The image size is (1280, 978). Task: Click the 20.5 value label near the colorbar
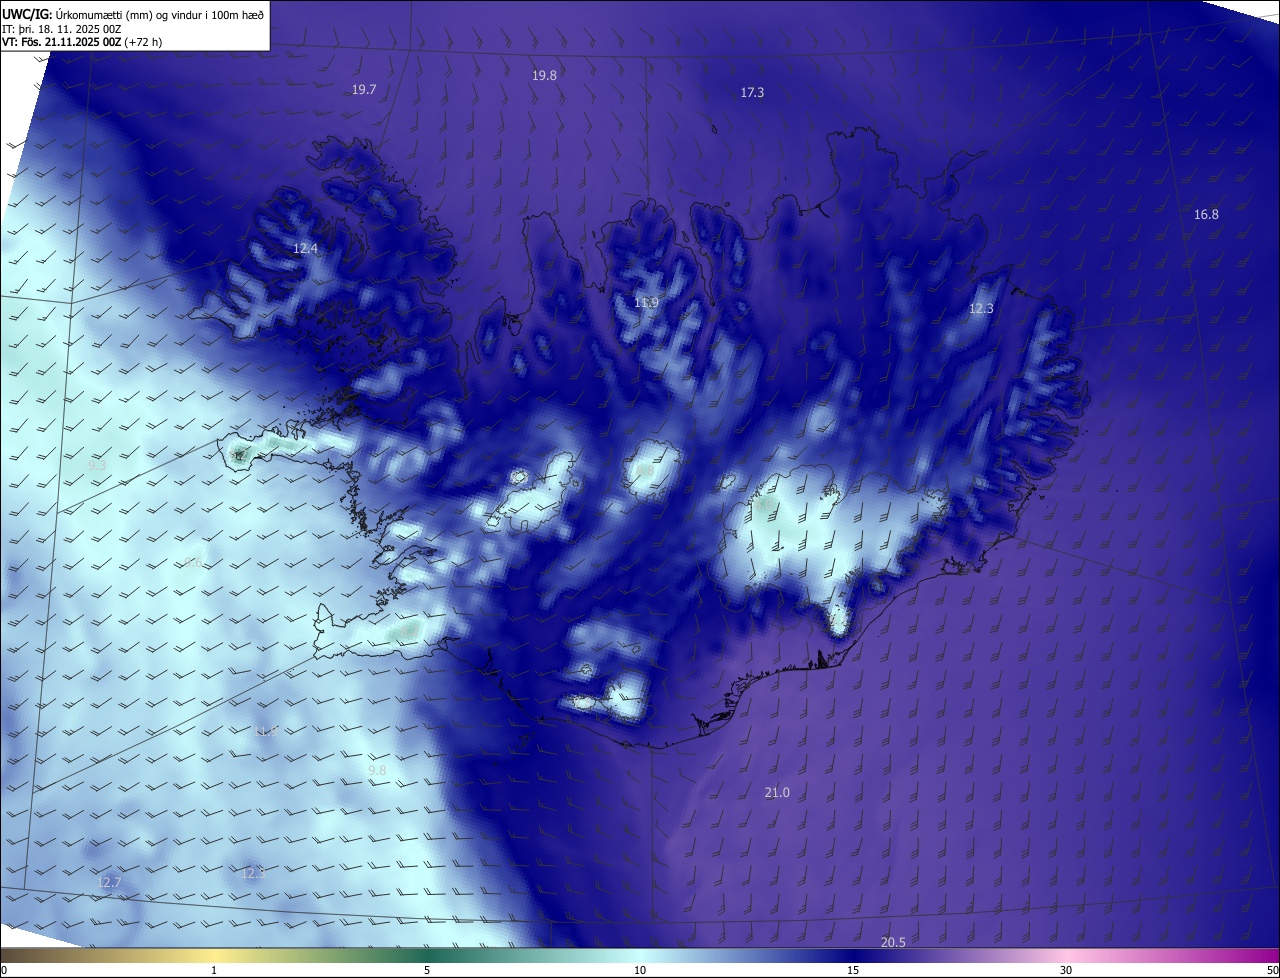[x=893, y=943]
